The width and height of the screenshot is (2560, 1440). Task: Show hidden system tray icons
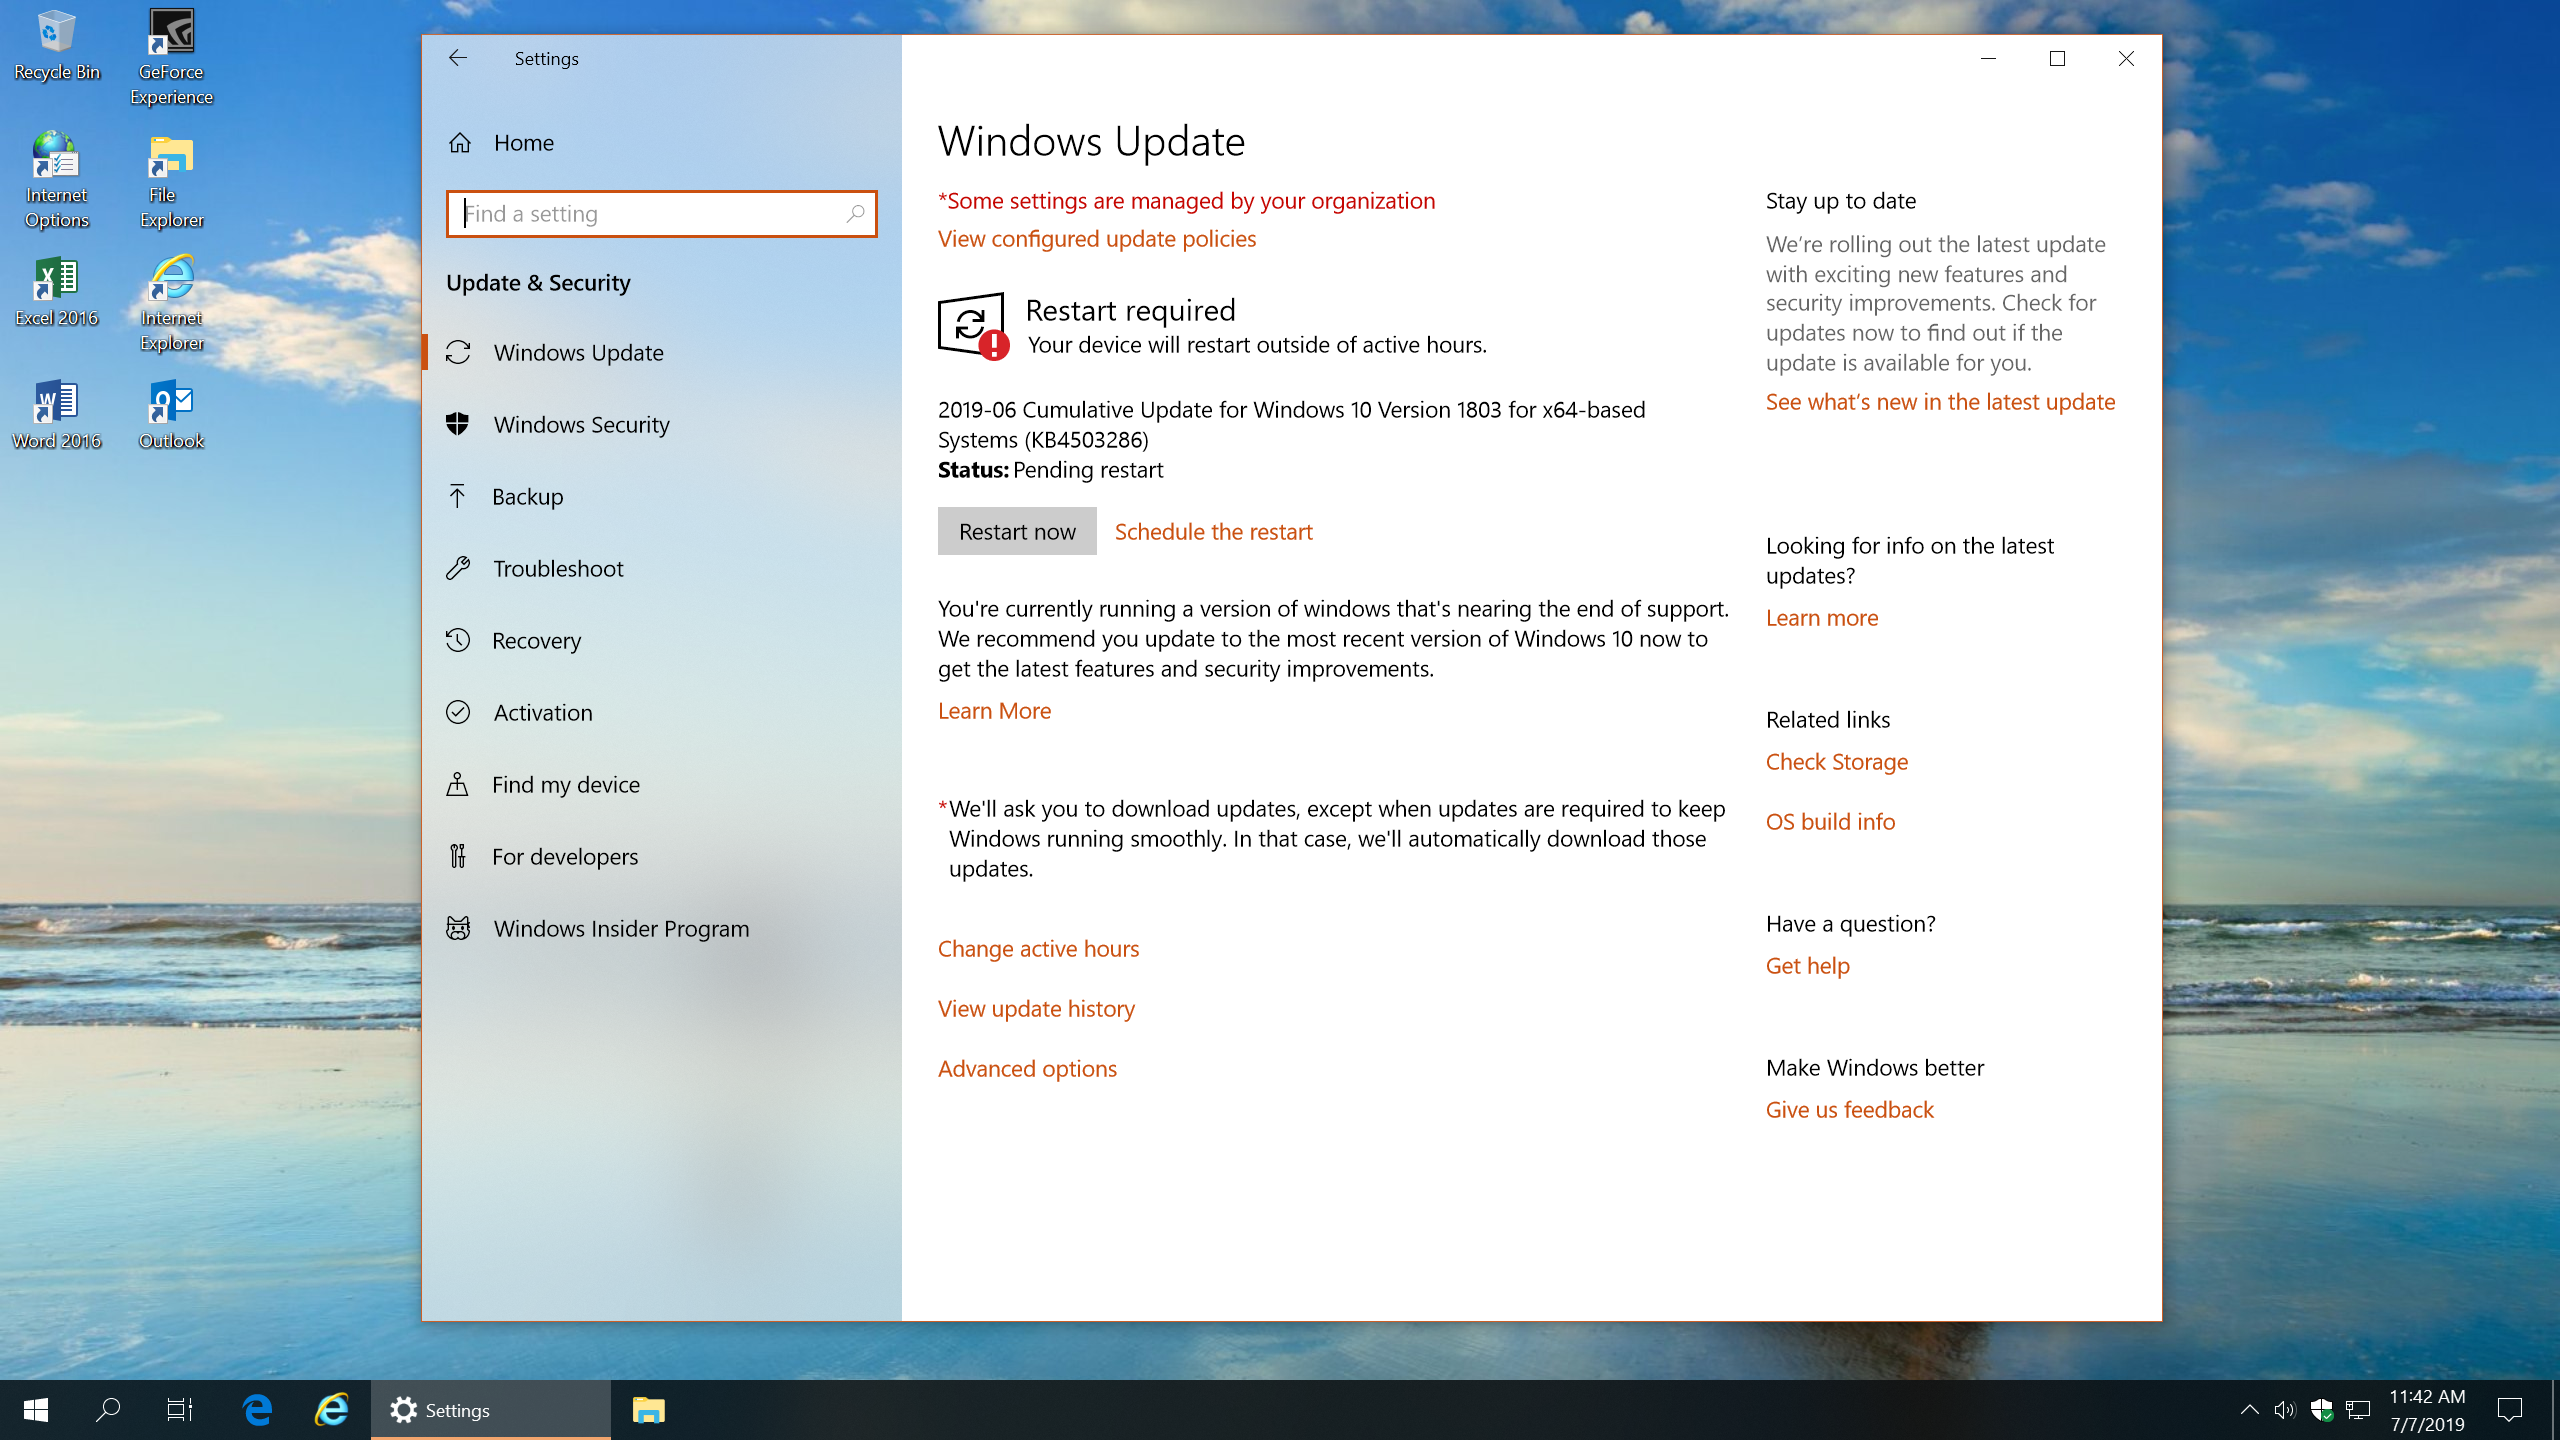point(2249,1410)
